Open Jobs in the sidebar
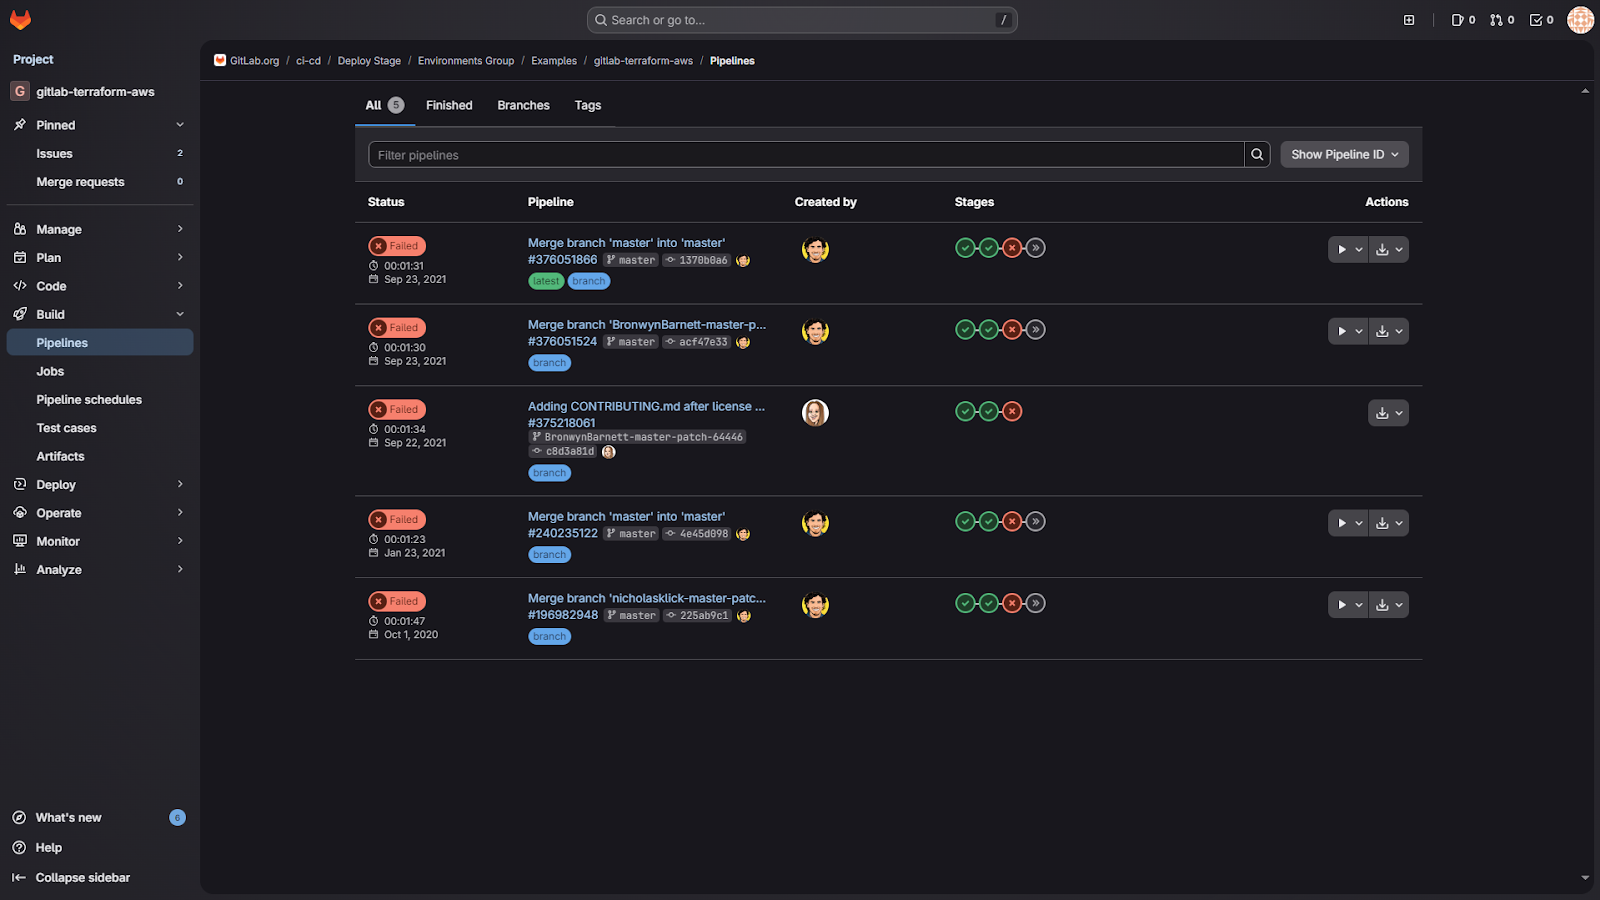This screenshot has height=900, width=1600. [x=100, y=371]
